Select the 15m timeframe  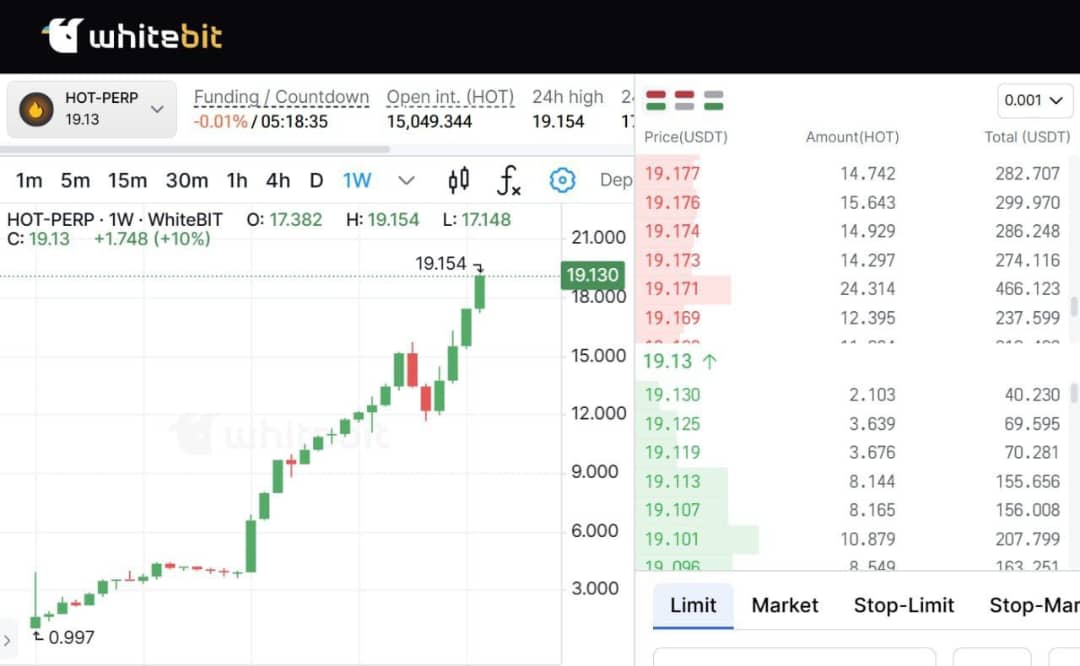127,180
